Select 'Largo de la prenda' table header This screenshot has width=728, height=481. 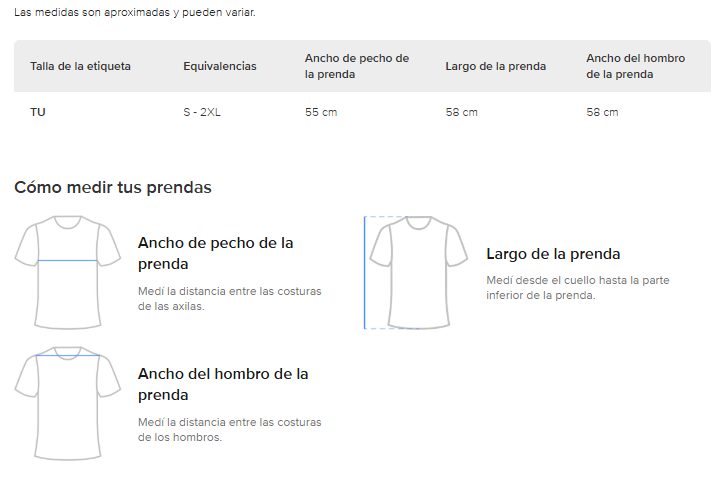(x=495, y=66)
